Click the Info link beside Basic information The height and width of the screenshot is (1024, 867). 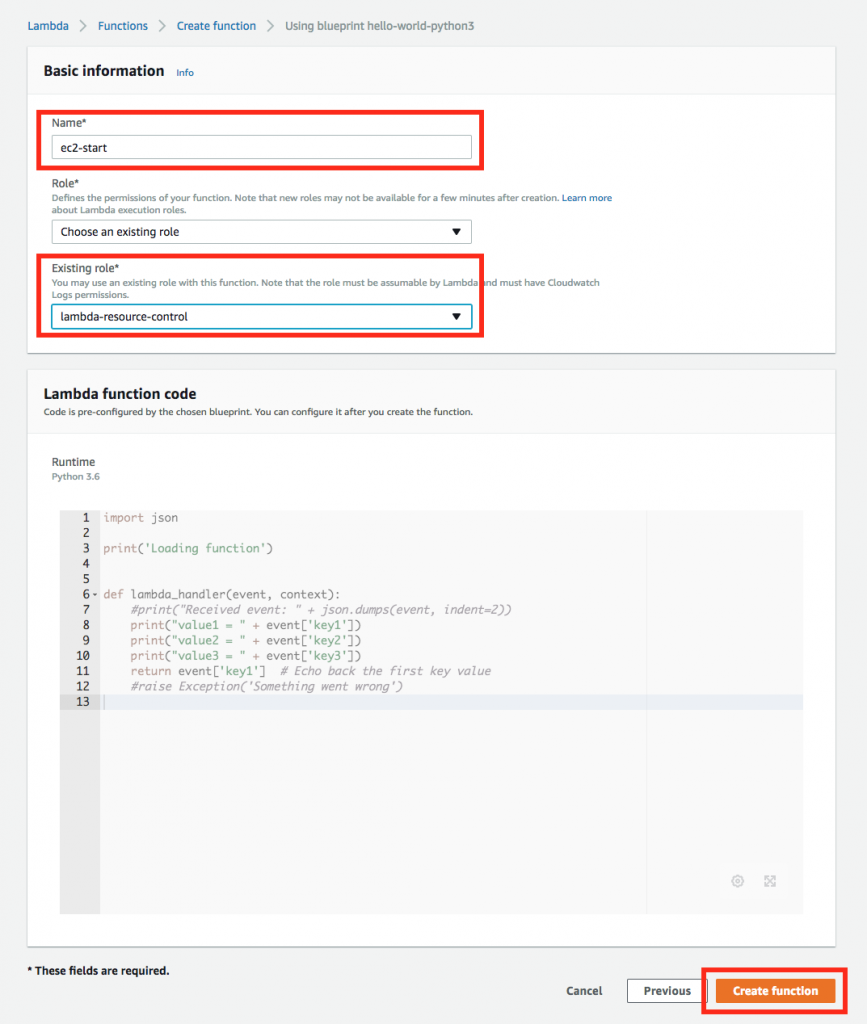click(x=184, y=72)
